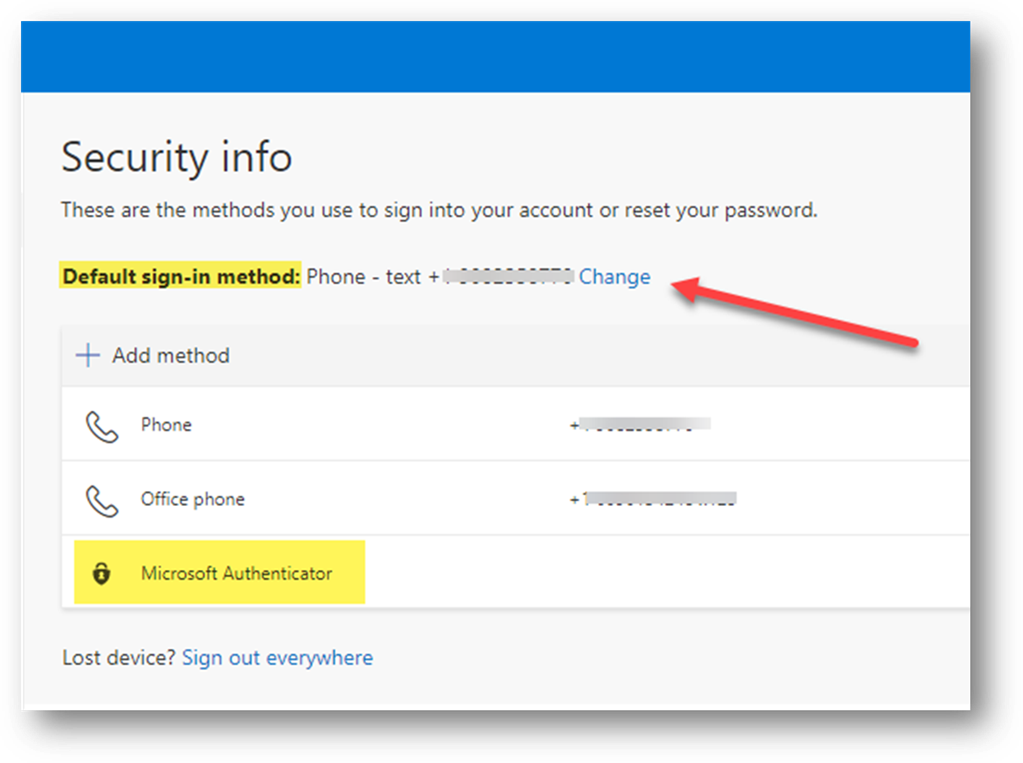Click the methods description sentence
Screen dimensions: 1023x763
[439, 210]
